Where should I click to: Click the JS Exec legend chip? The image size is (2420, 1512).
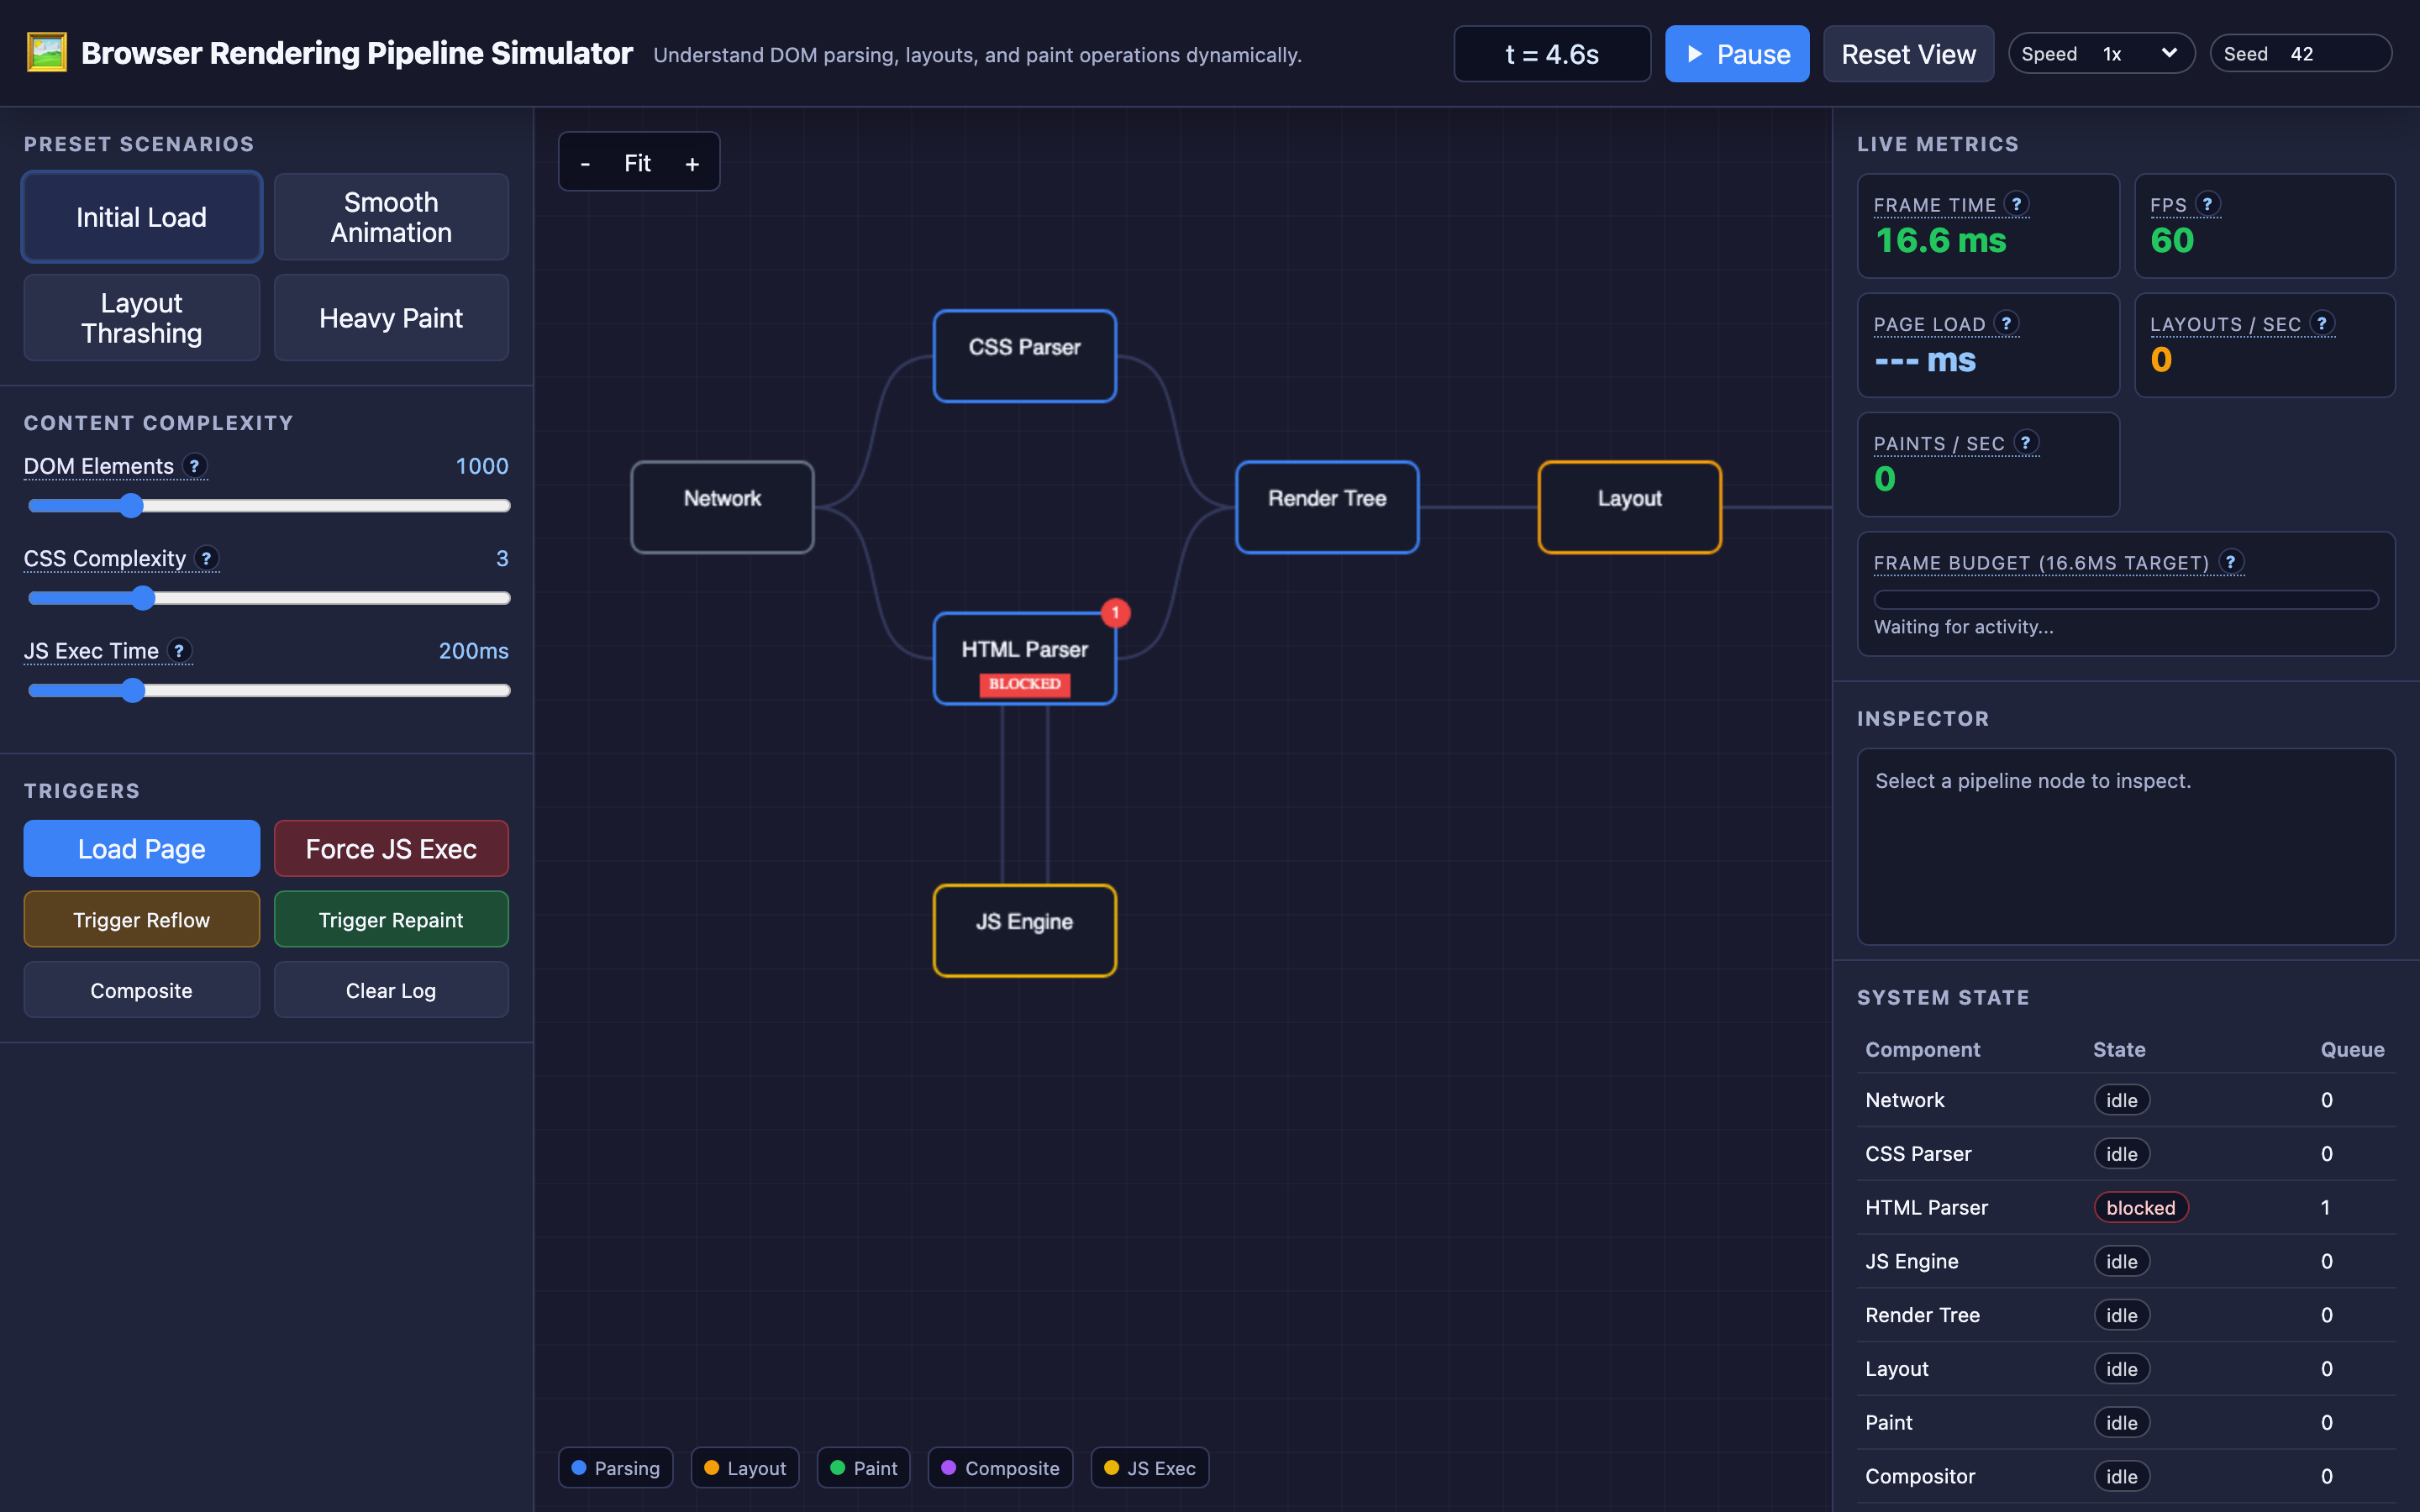tap(1150, 1468)
